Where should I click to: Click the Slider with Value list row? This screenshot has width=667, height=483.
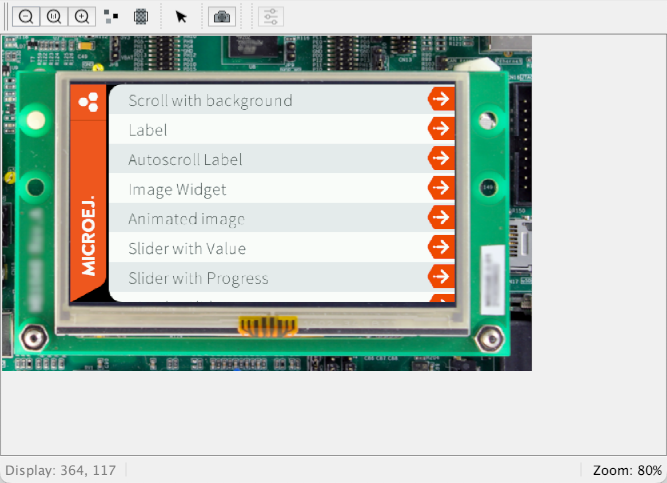[187, 248]
